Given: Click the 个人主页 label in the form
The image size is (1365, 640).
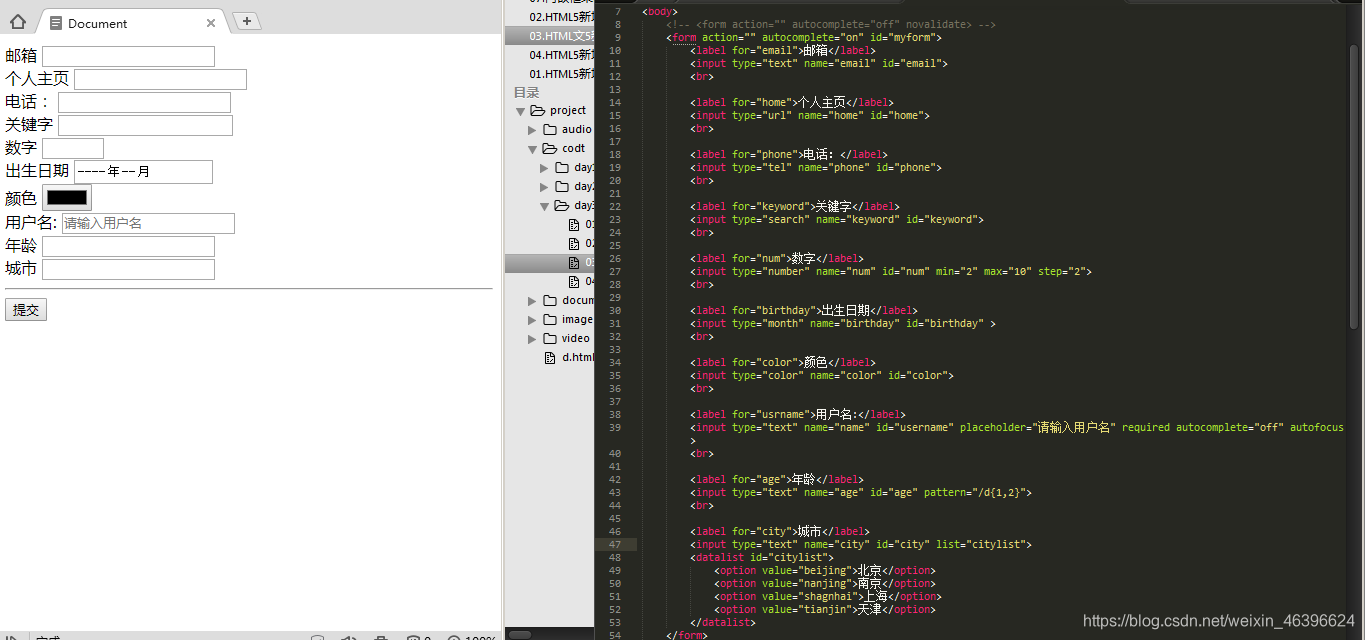Looking at the screenshot, I should coord(37,79).
